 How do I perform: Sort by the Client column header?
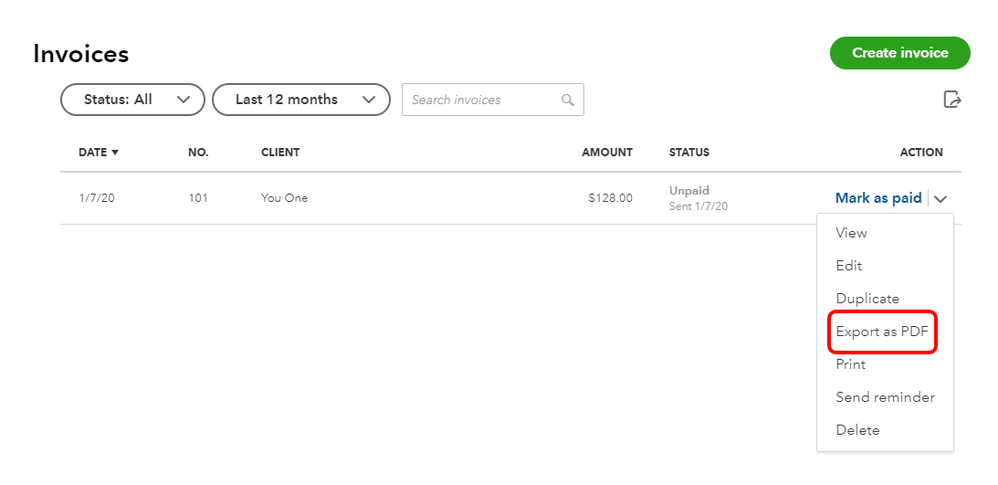pos(280,153)
